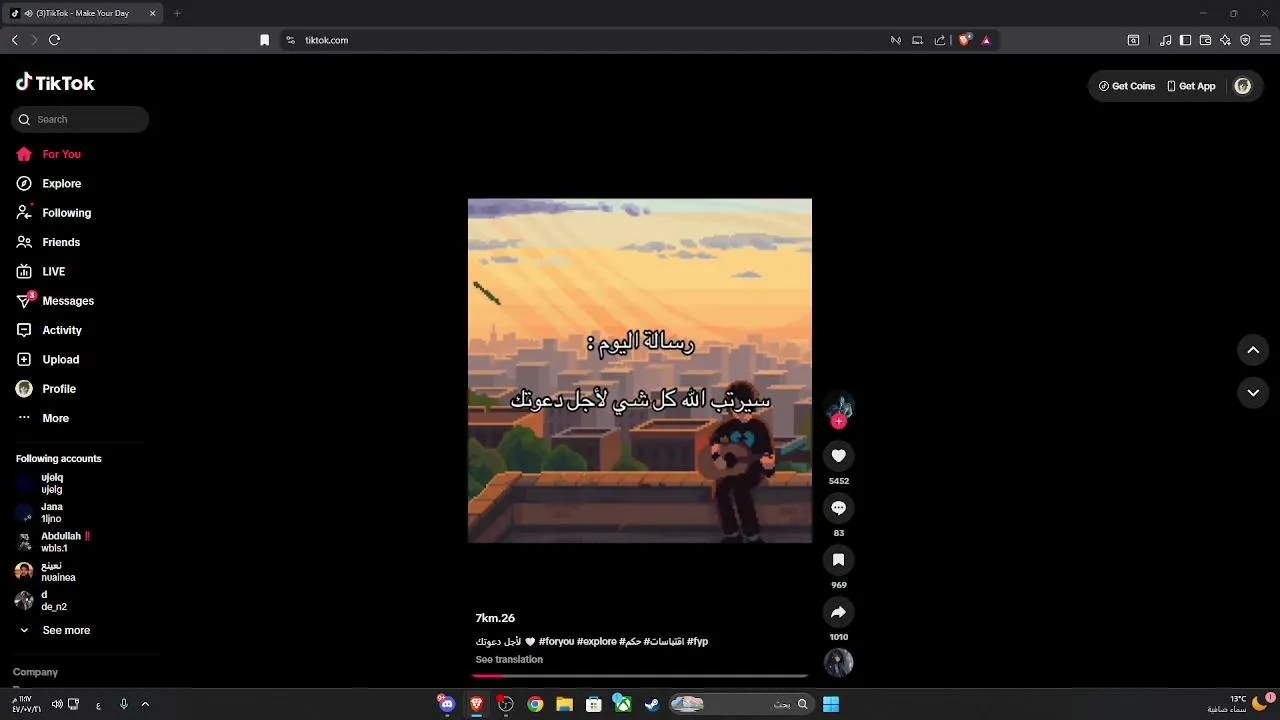Share the video with arrow icon
Viewport: 1280px width, 720px height.
[838, 612]
